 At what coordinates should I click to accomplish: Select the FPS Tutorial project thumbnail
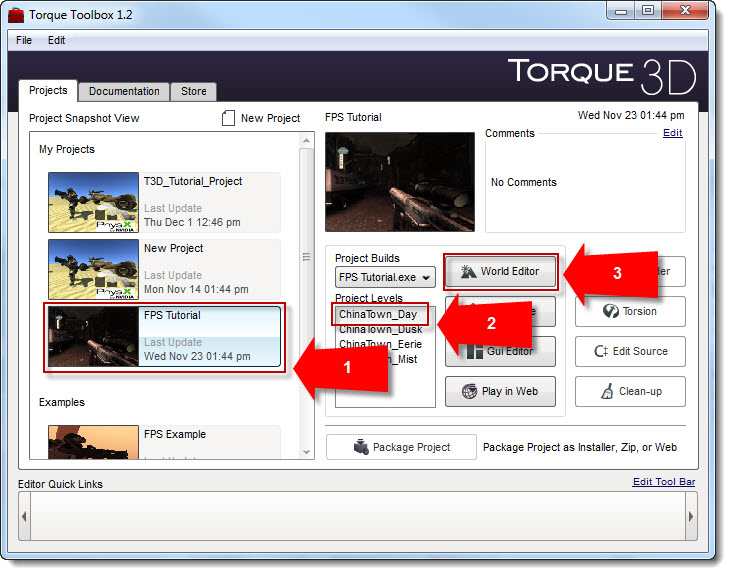tap(93, 336)
